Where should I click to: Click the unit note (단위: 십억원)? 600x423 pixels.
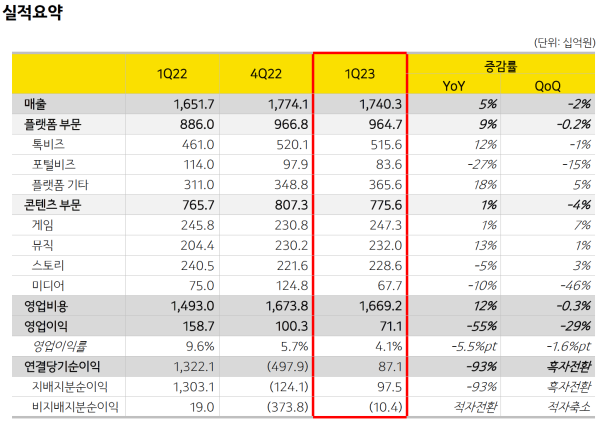coord(564,42)
